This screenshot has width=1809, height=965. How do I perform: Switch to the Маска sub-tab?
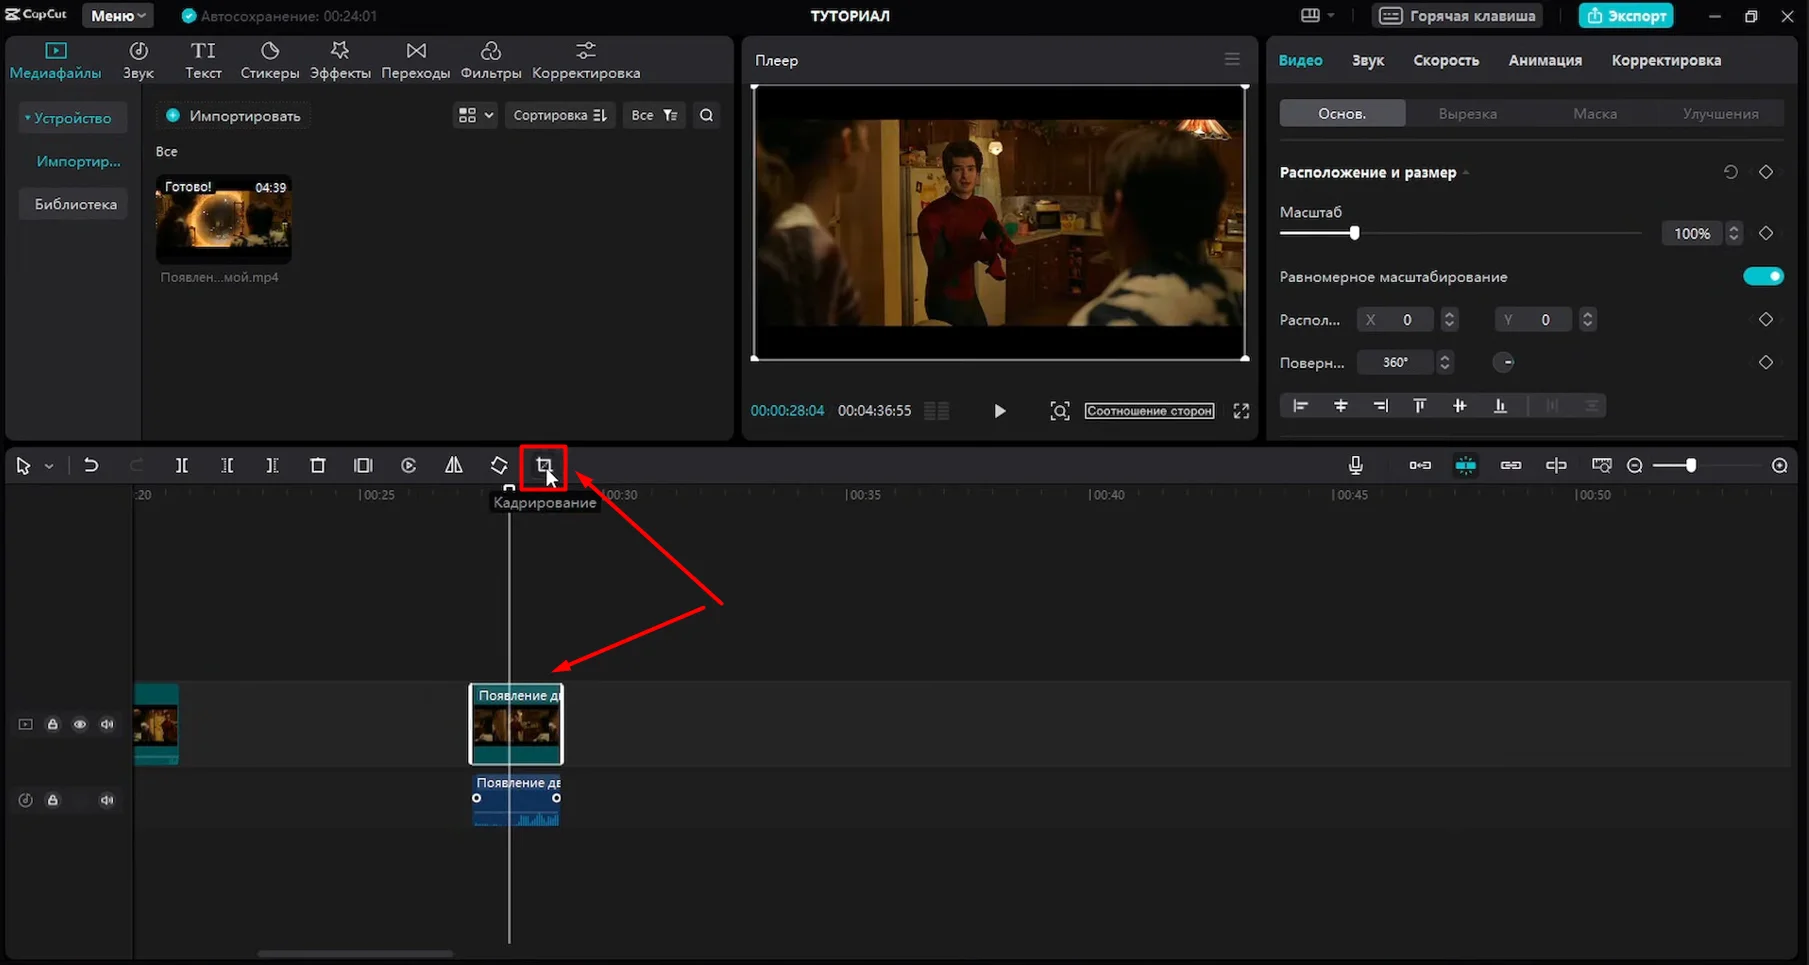1594,114
